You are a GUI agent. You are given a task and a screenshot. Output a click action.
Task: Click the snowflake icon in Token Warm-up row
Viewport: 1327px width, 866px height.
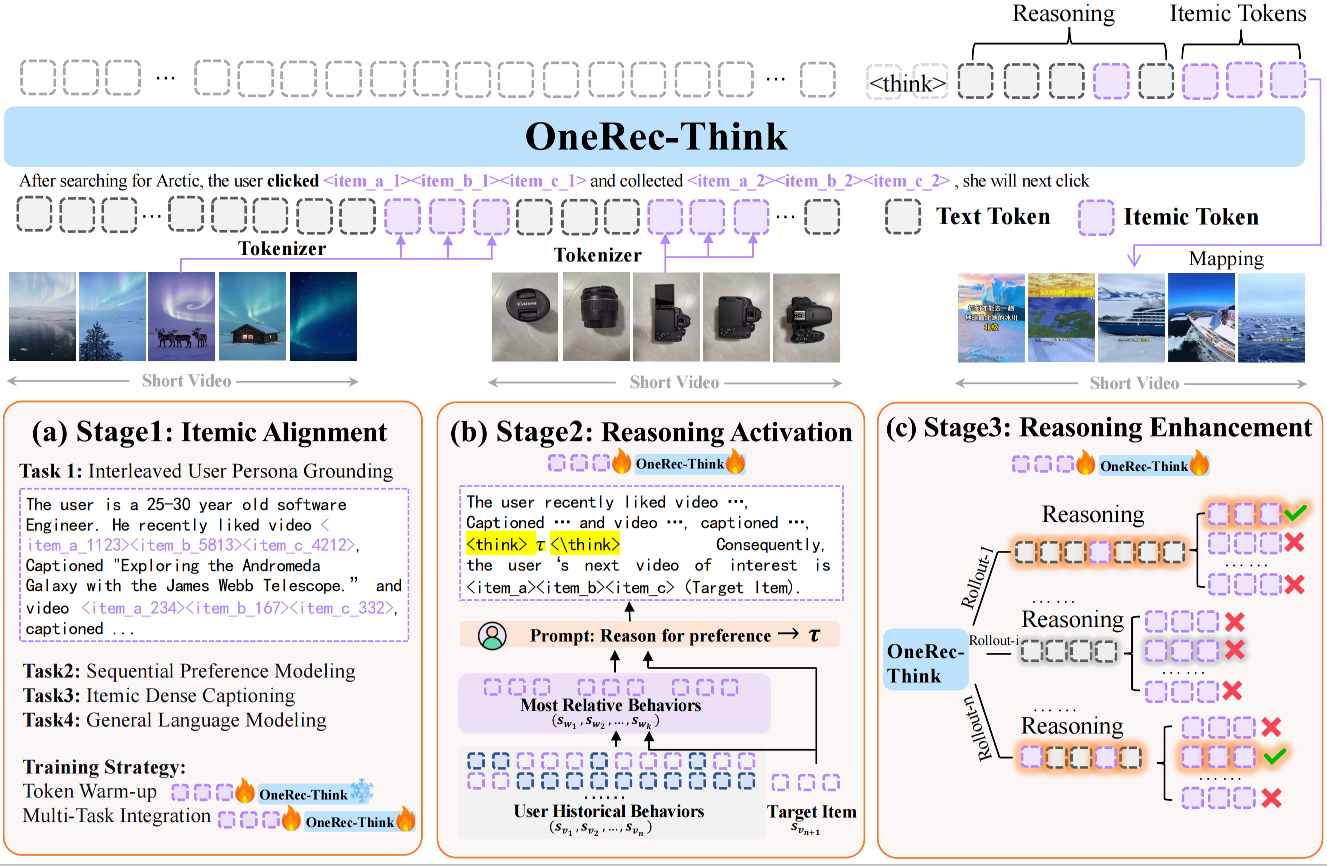click(363, 794)
